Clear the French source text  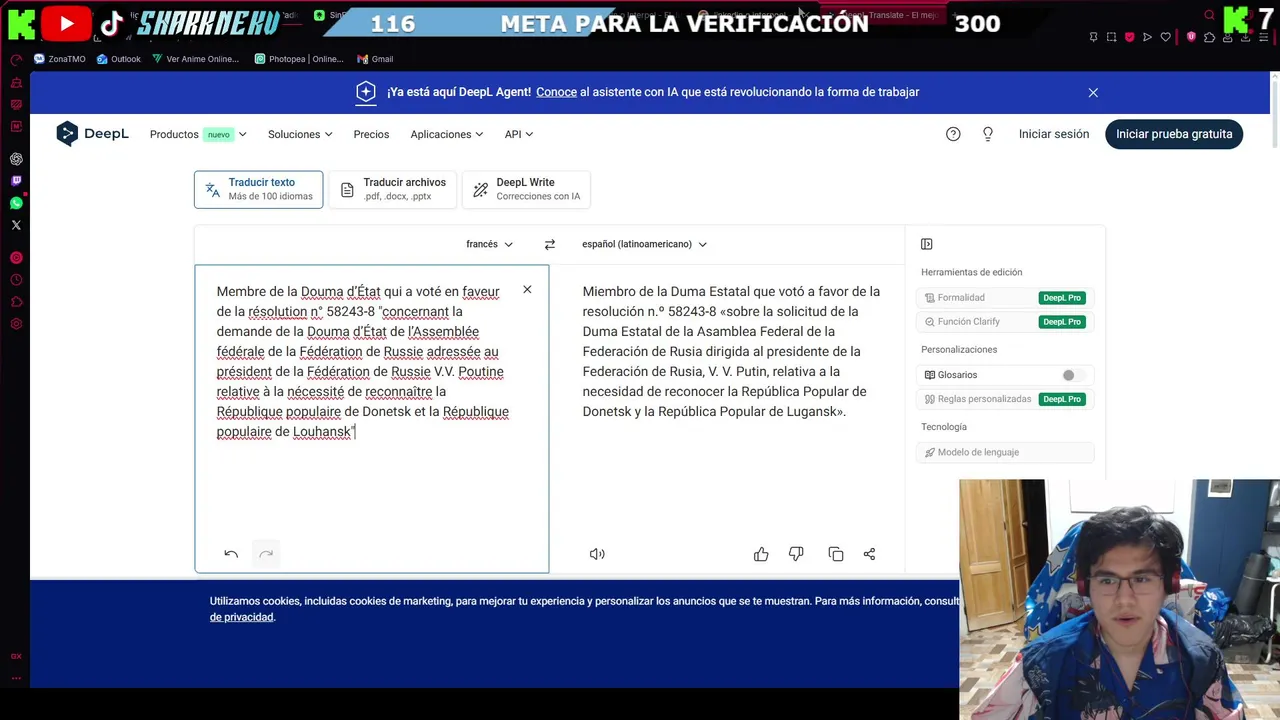click(x=527, y=290)
